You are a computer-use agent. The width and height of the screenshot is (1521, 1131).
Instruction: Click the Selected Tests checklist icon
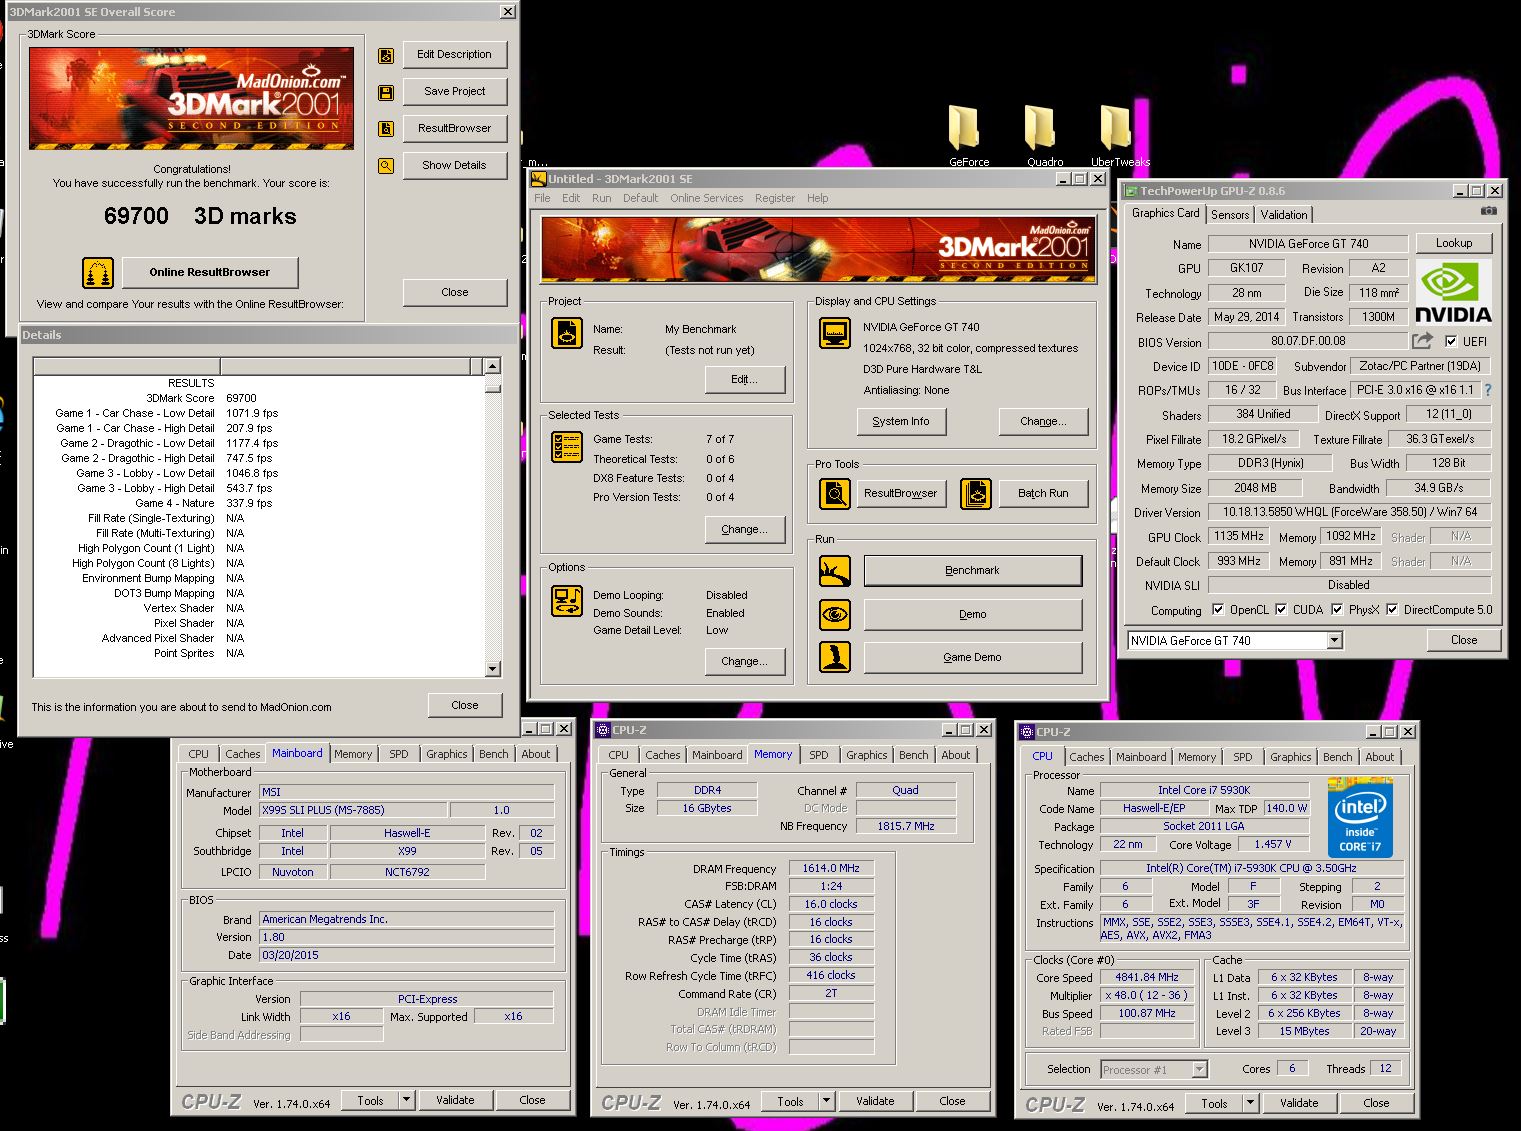[x=567, y=446]
